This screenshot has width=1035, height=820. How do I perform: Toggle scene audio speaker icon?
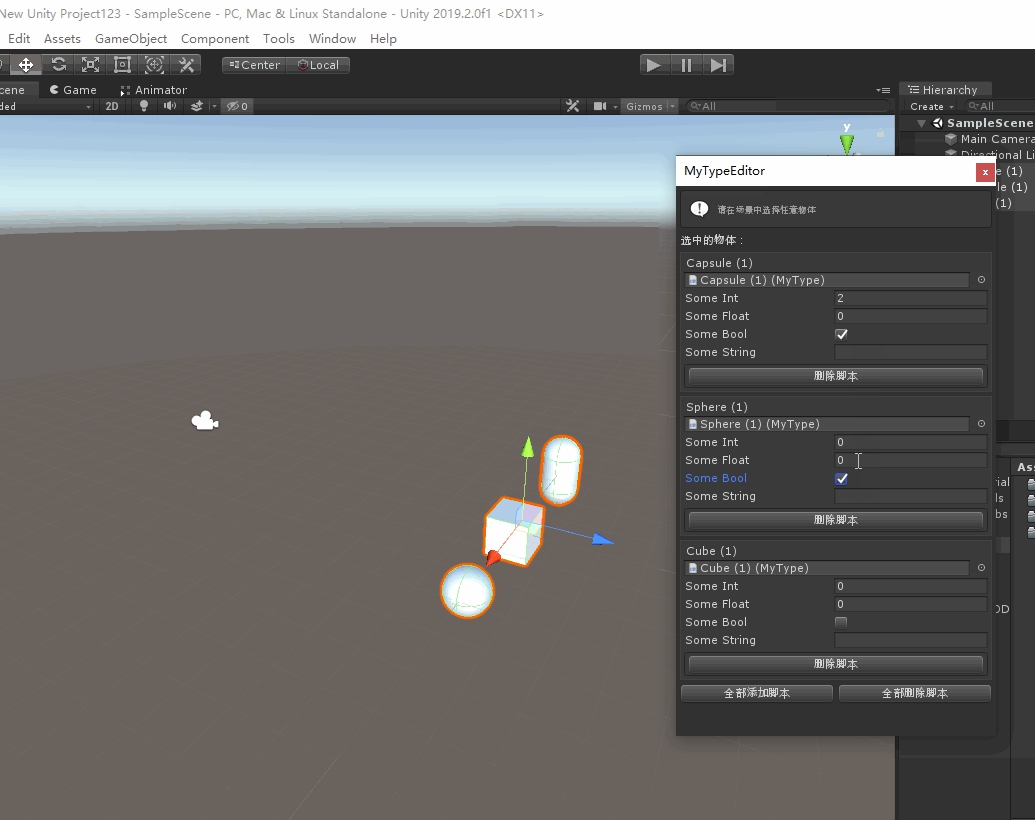(170, 106)
